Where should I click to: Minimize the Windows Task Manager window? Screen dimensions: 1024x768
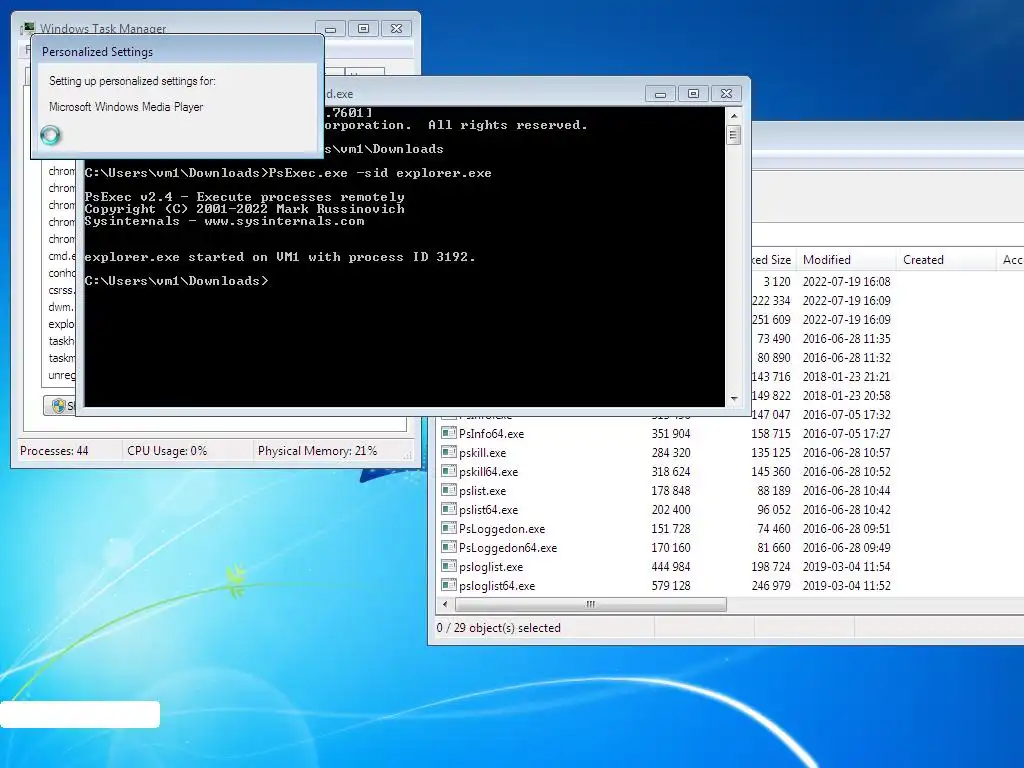330,29
